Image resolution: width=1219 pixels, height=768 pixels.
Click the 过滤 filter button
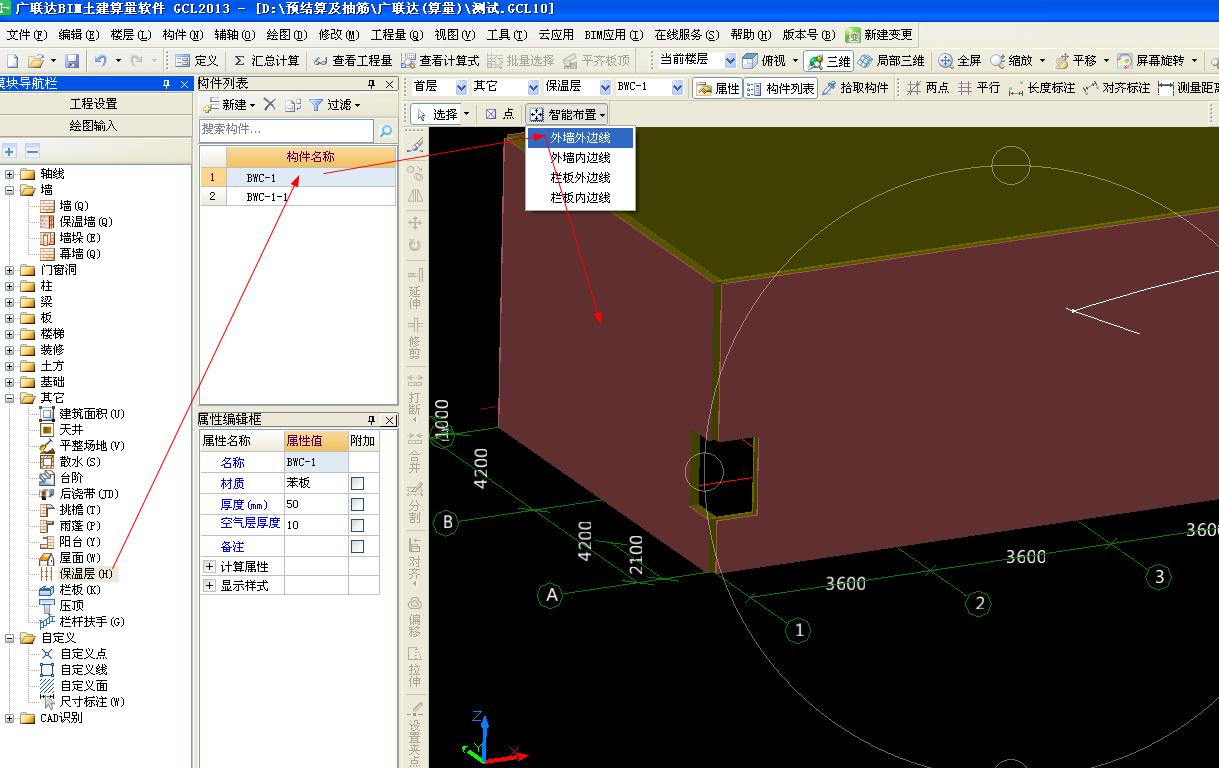[x=334, y=104]
